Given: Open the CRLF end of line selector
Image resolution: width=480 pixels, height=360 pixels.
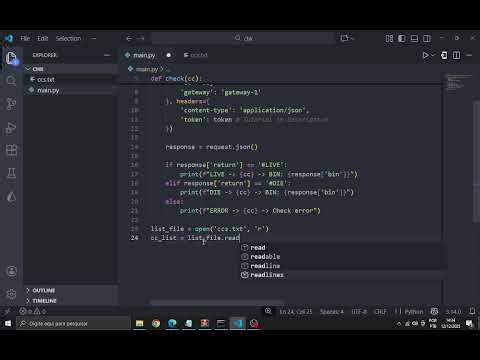Looking at the screenshot, I should pyautogui.click(x=380, y=311).
